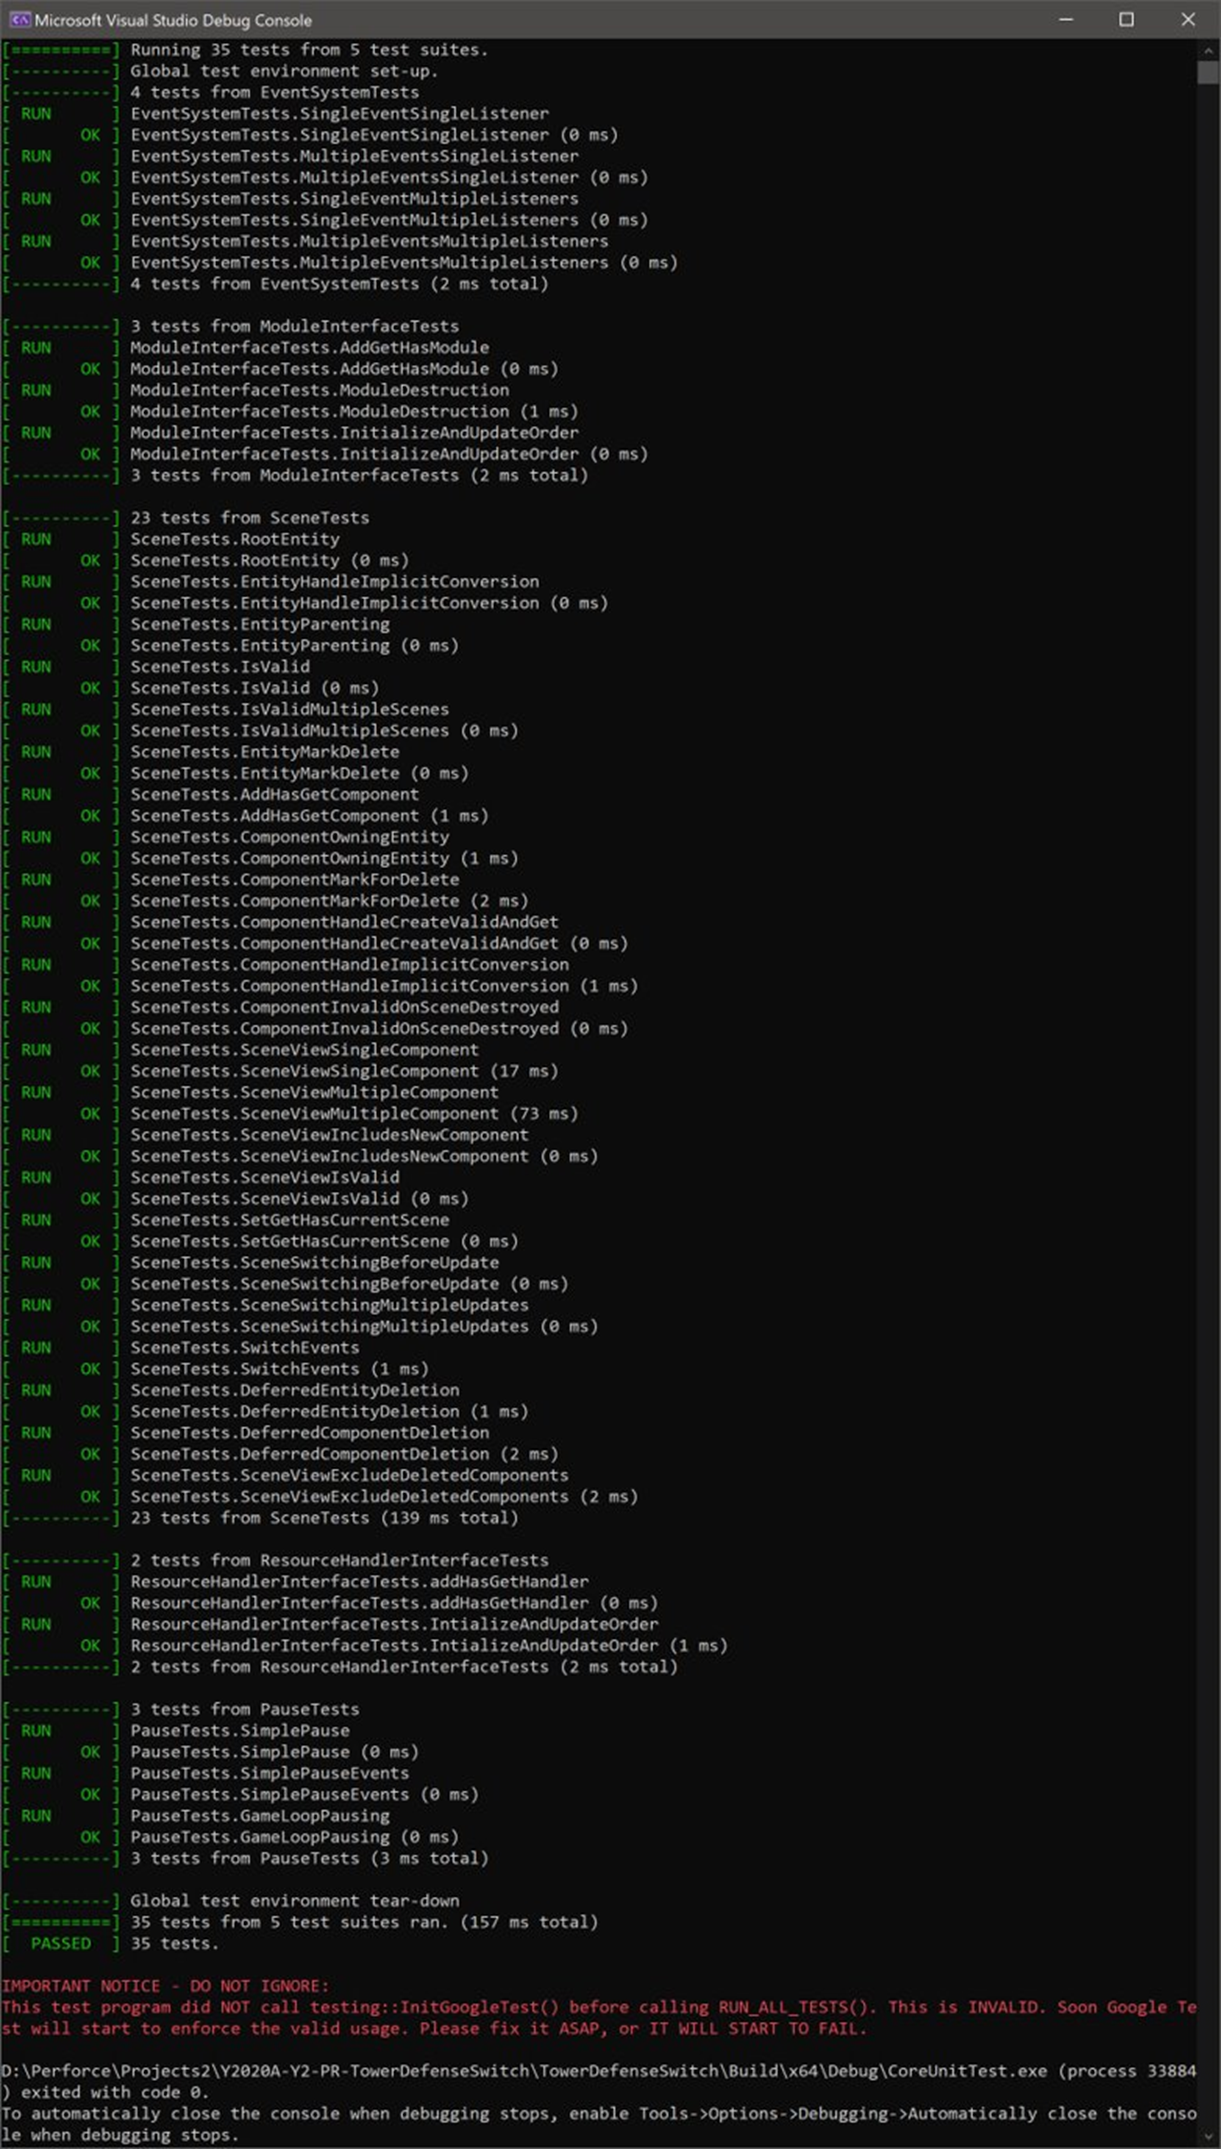The width and height of the screenshot is (1221, 2149).
Task: Click the line 'Running 35 tests from 5 test suites.'
Action: (x=309, y=50)
